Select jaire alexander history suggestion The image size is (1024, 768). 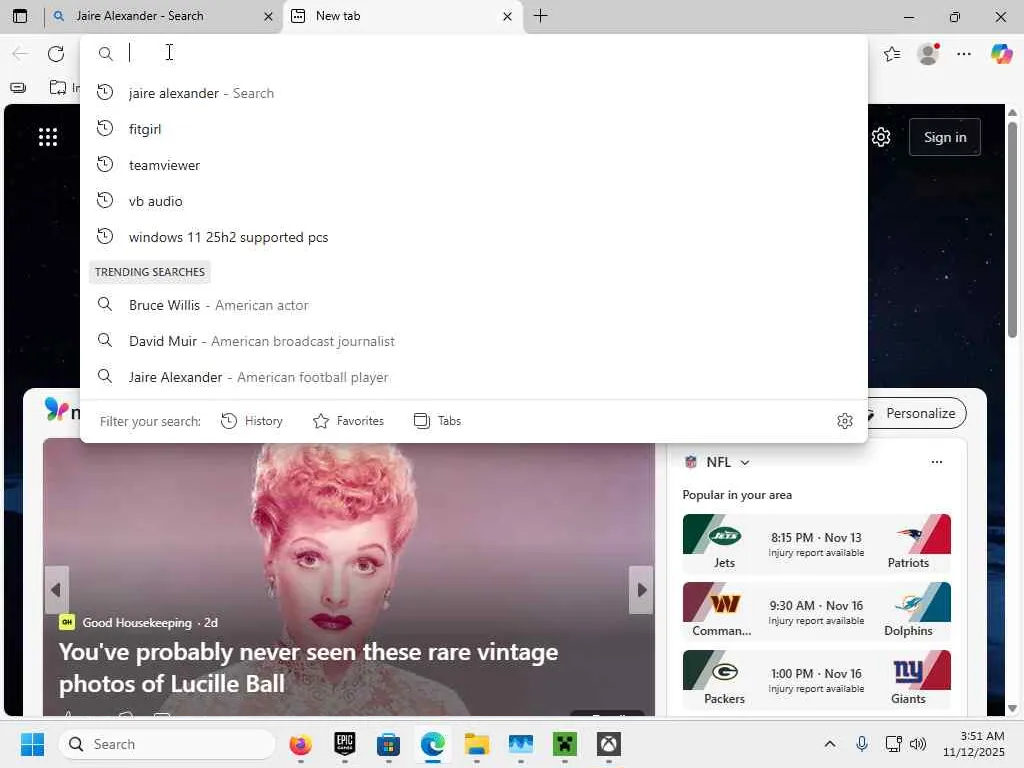point(474,93)
